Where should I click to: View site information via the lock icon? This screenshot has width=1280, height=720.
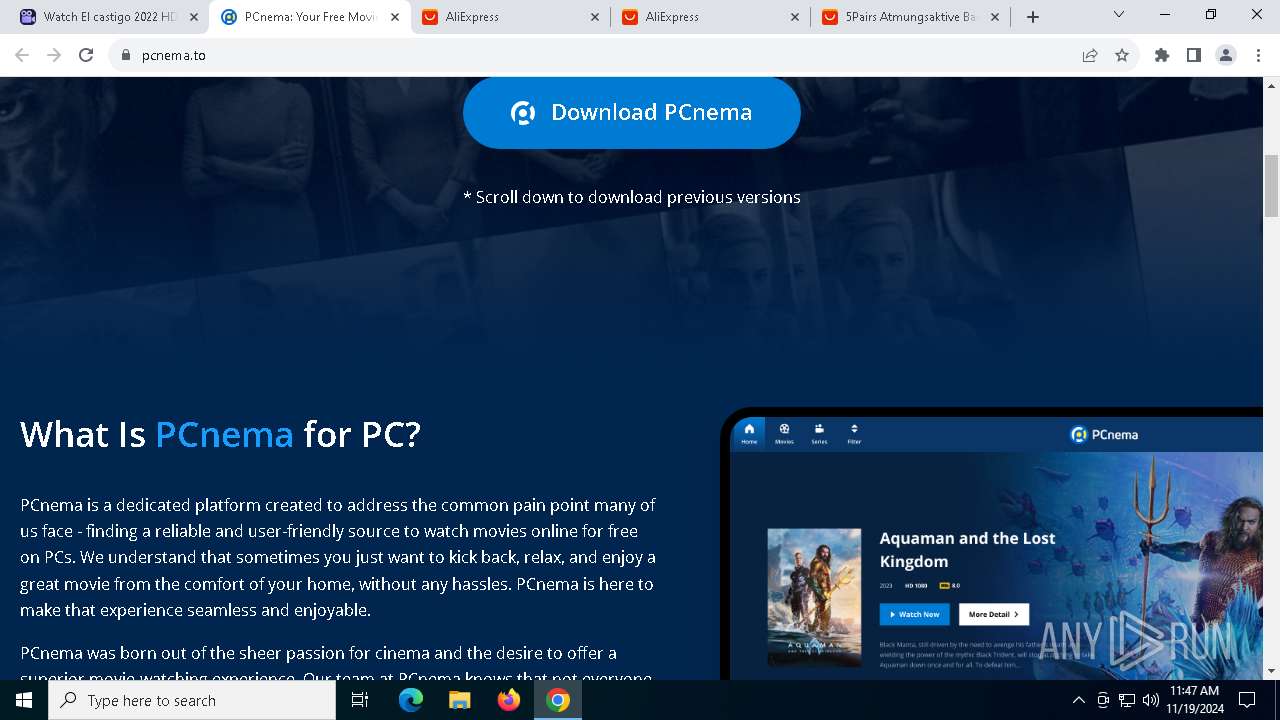click(125, 55)
